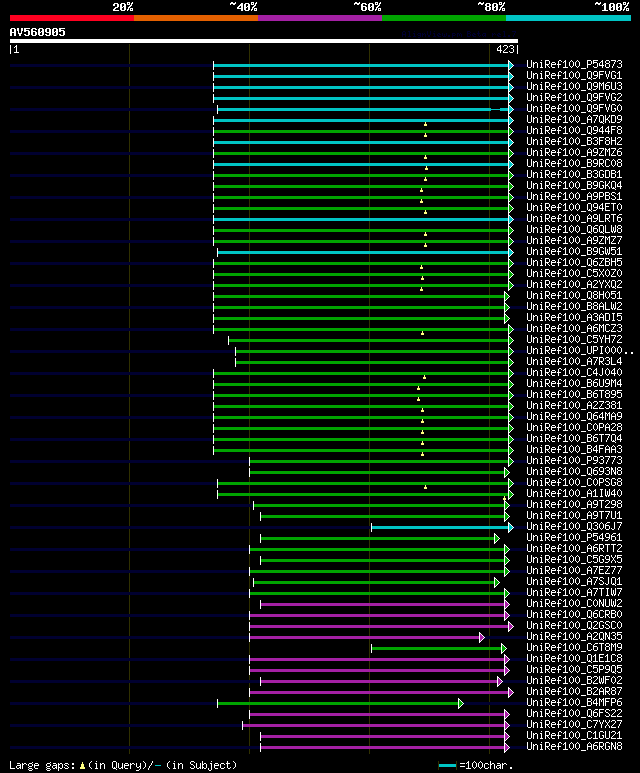Click the green alignment bar for UniRef100_B4MFP6
Image resolution: width=640 pixels, height=773 pixels.
pos(340,703)
